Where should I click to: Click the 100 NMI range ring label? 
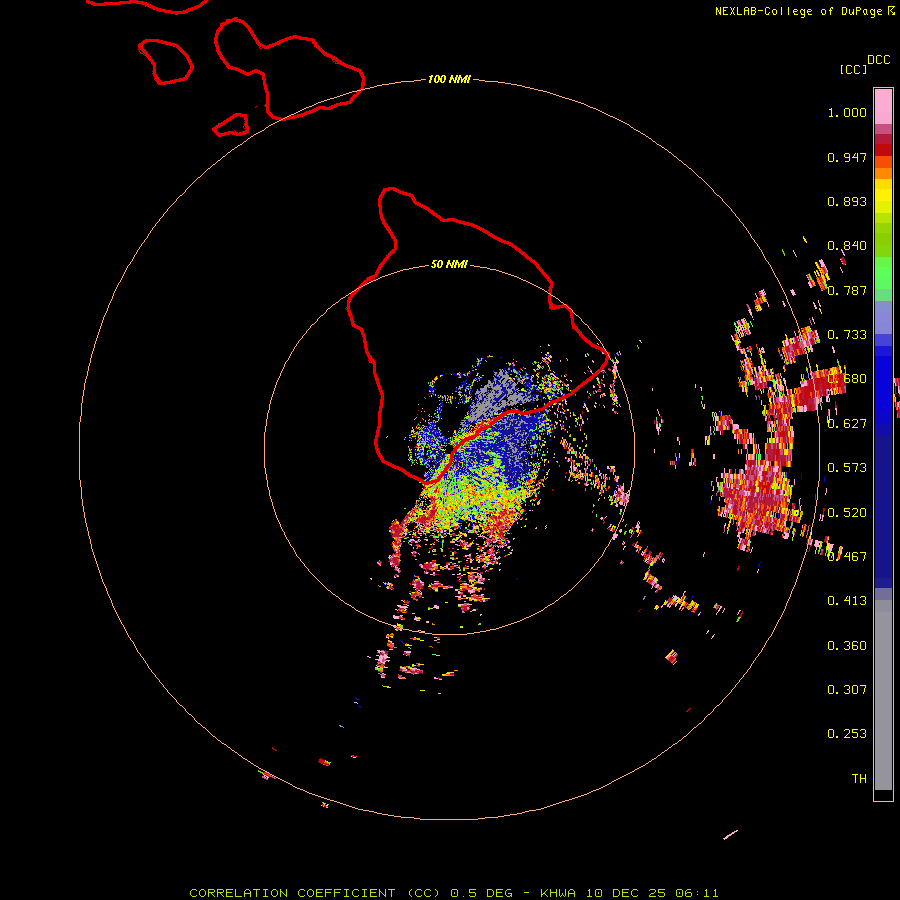(449, 79)
